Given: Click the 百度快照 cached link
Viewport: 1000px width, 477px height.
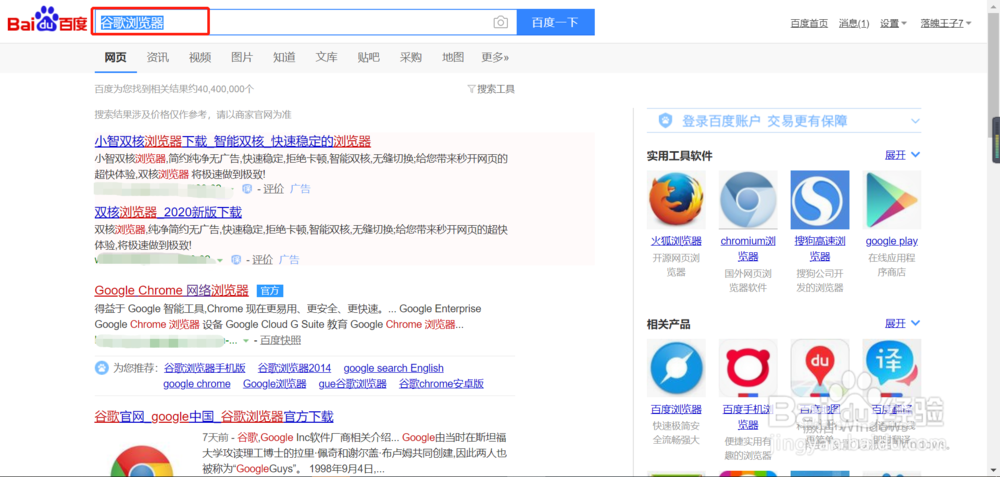Looking at the screenshot, I should [x=281, y=341].
